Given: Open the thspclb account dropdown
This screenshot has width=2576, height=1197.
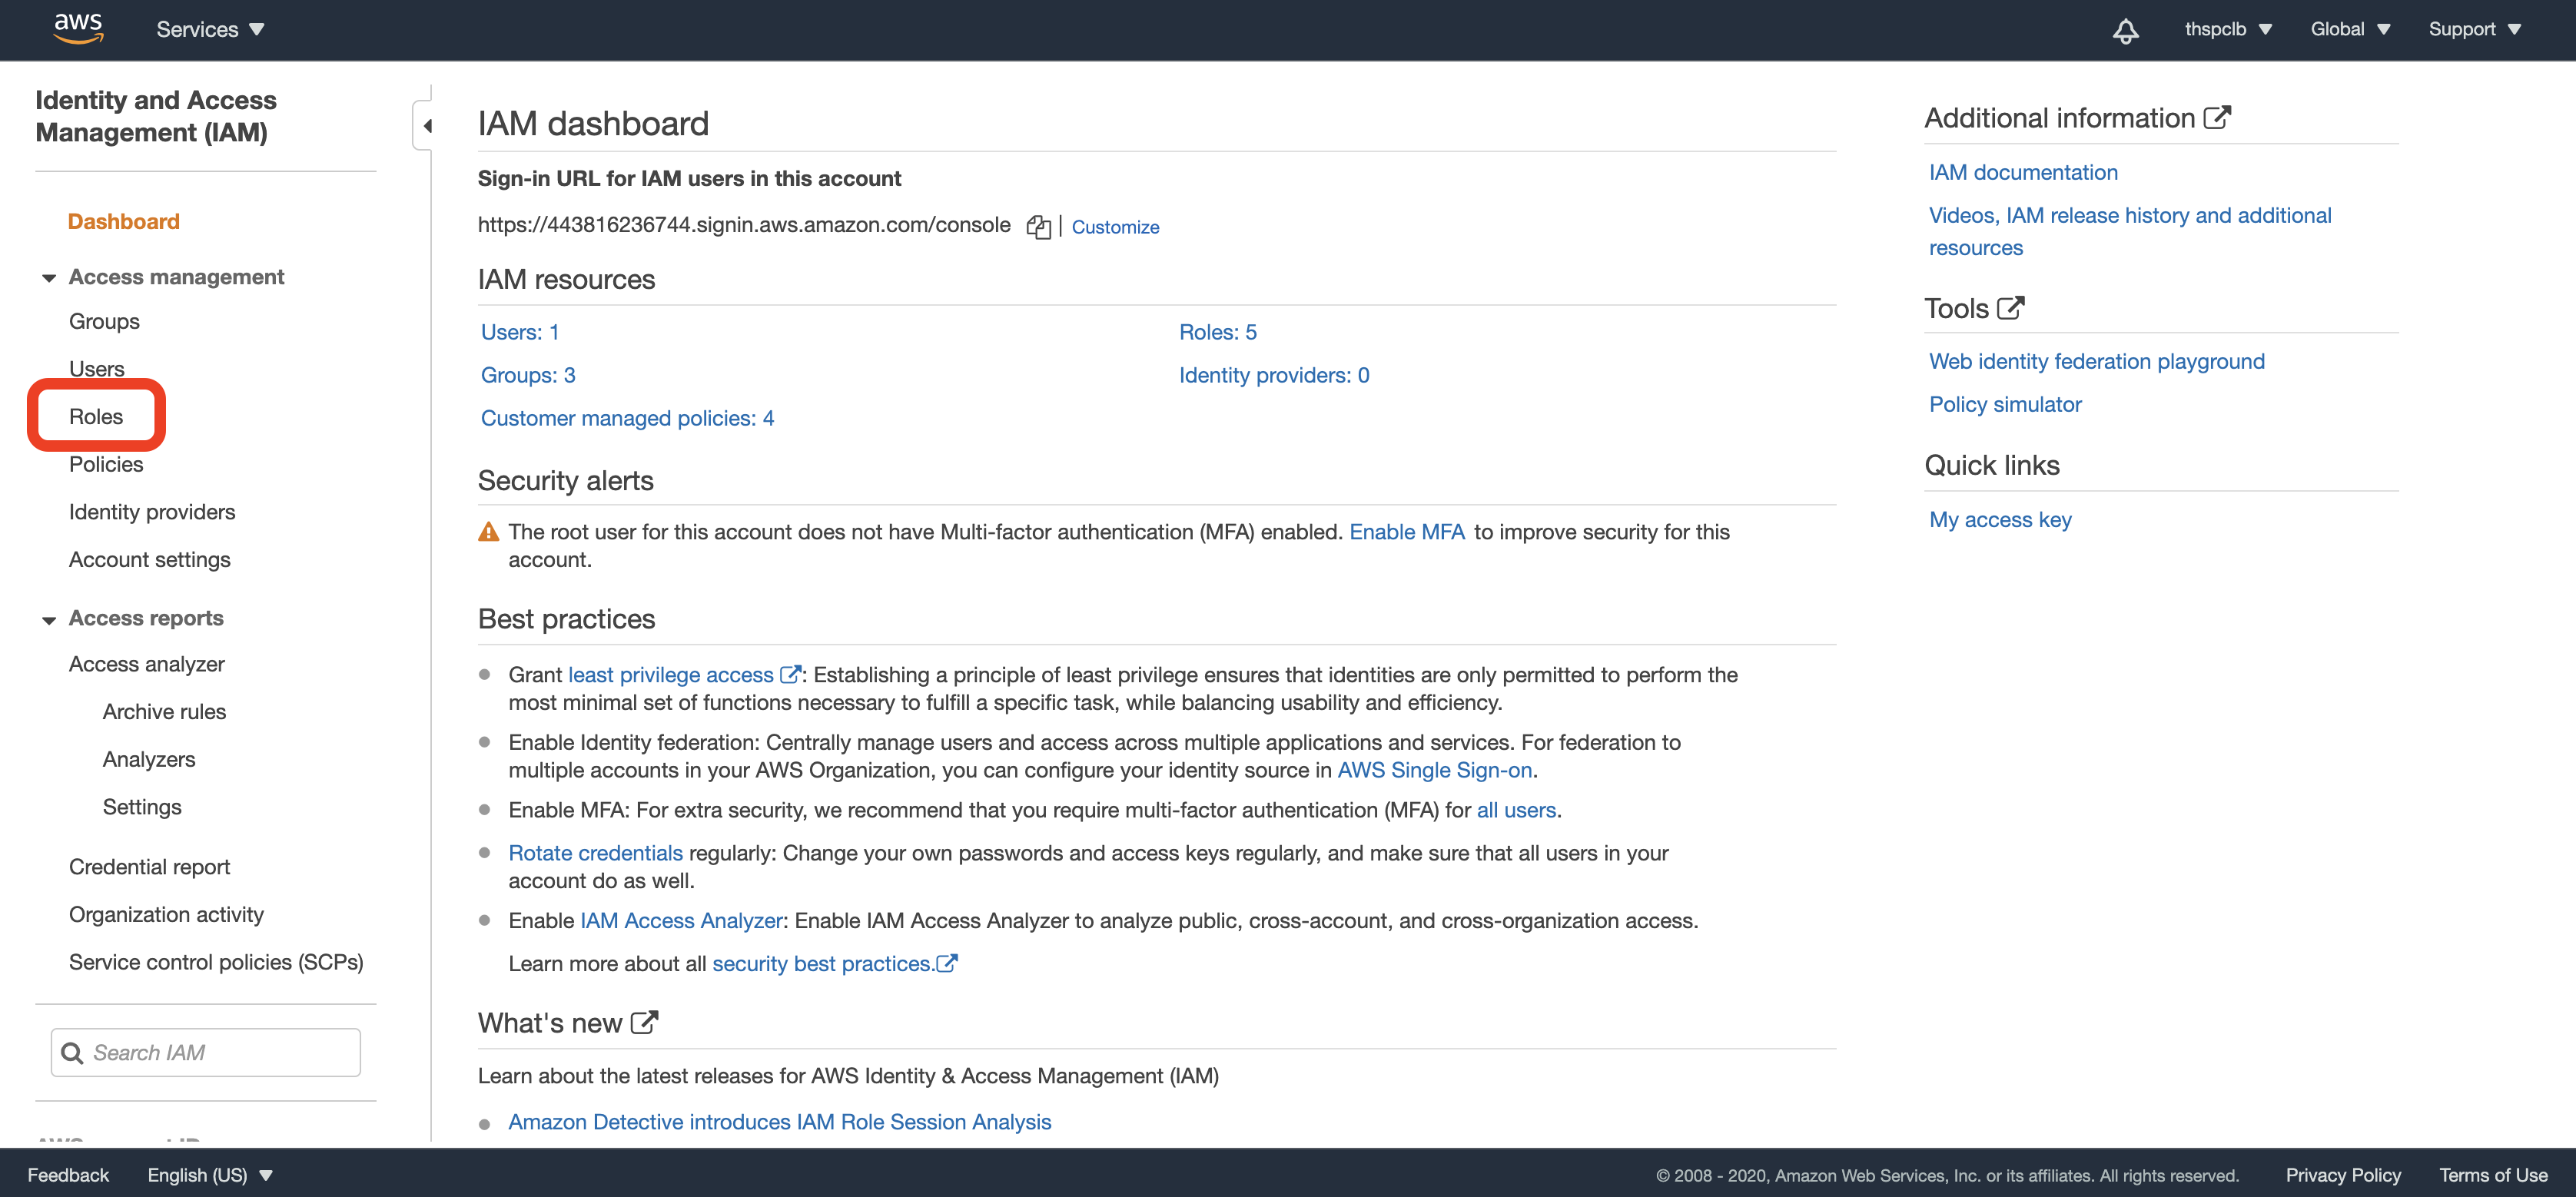Looking at the screenshot, I should click(x=2228, y=30).
